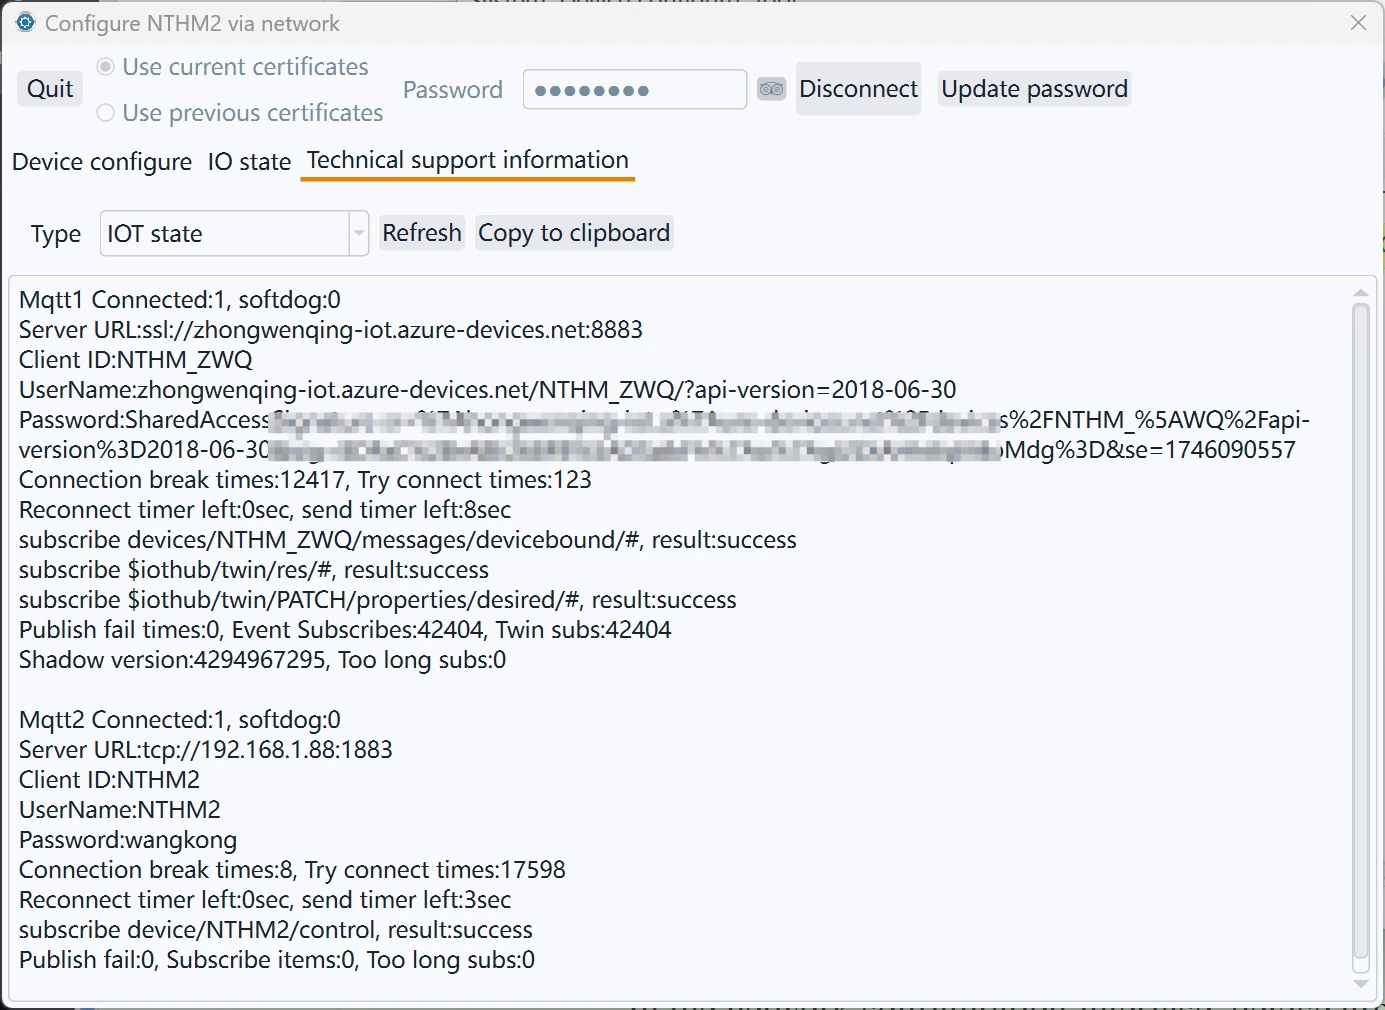Click 'UserName:NTHM2' line
This screenshot has height=1010, width=1385.
click(x=120, y=810)
